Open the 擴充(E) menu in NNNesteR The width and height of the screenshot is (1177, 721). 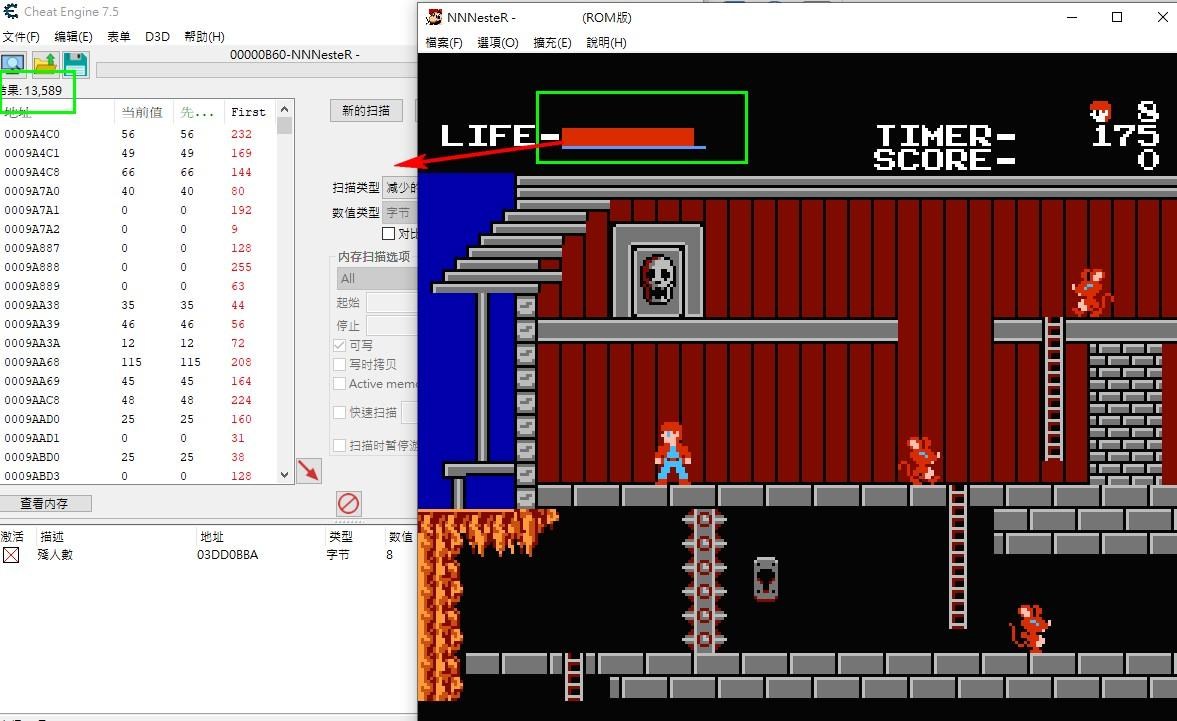(552, 42)
